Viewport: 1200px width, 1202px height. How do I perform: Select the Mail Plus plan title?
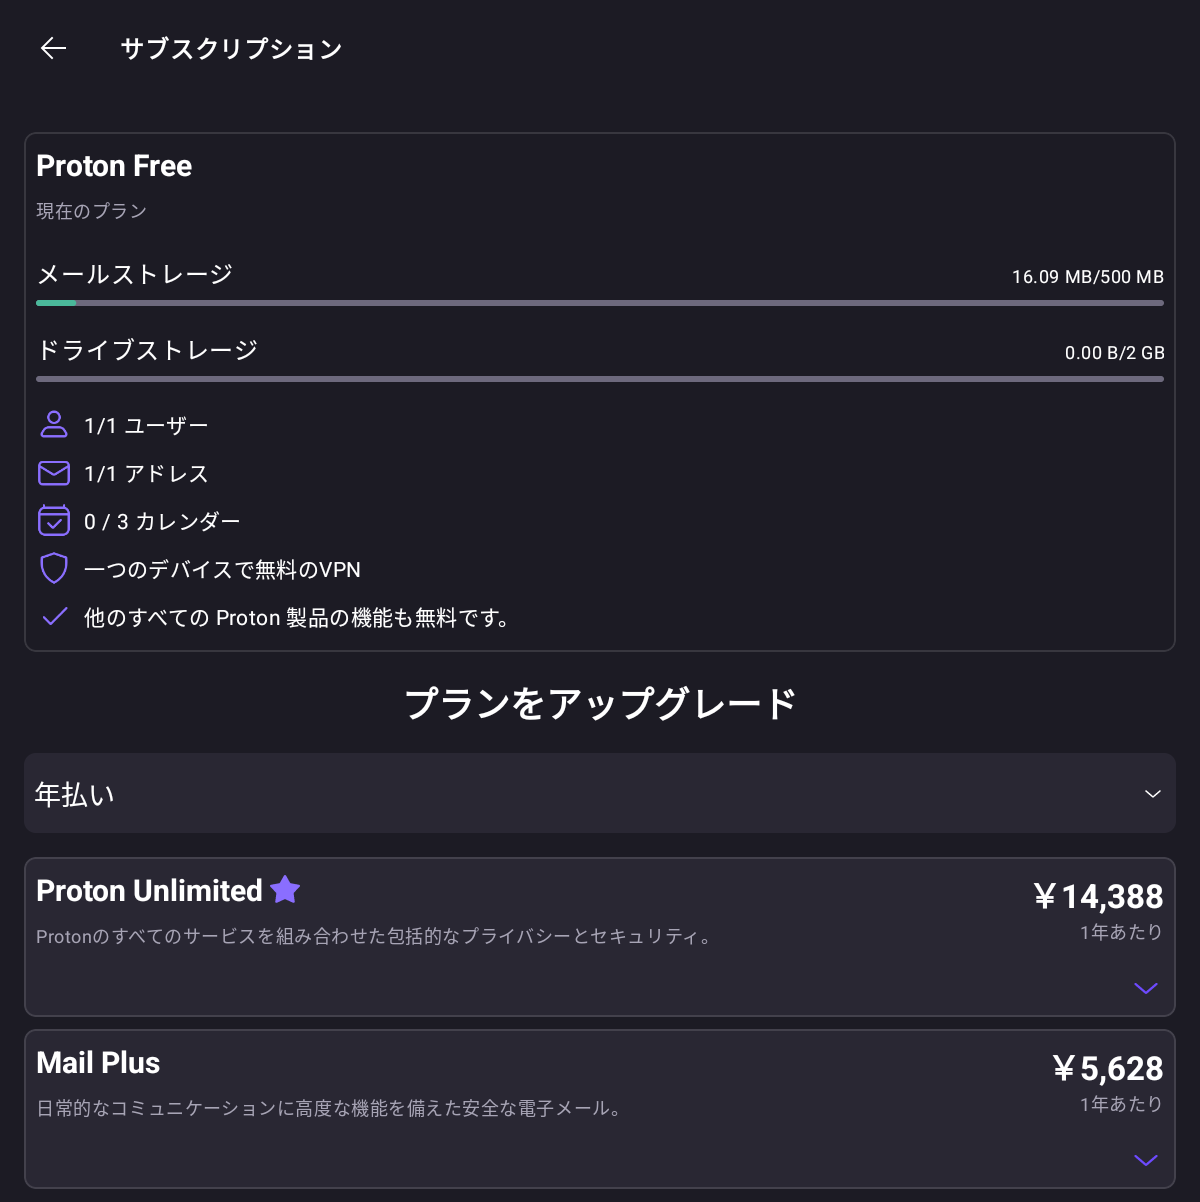coord(98,1062)
